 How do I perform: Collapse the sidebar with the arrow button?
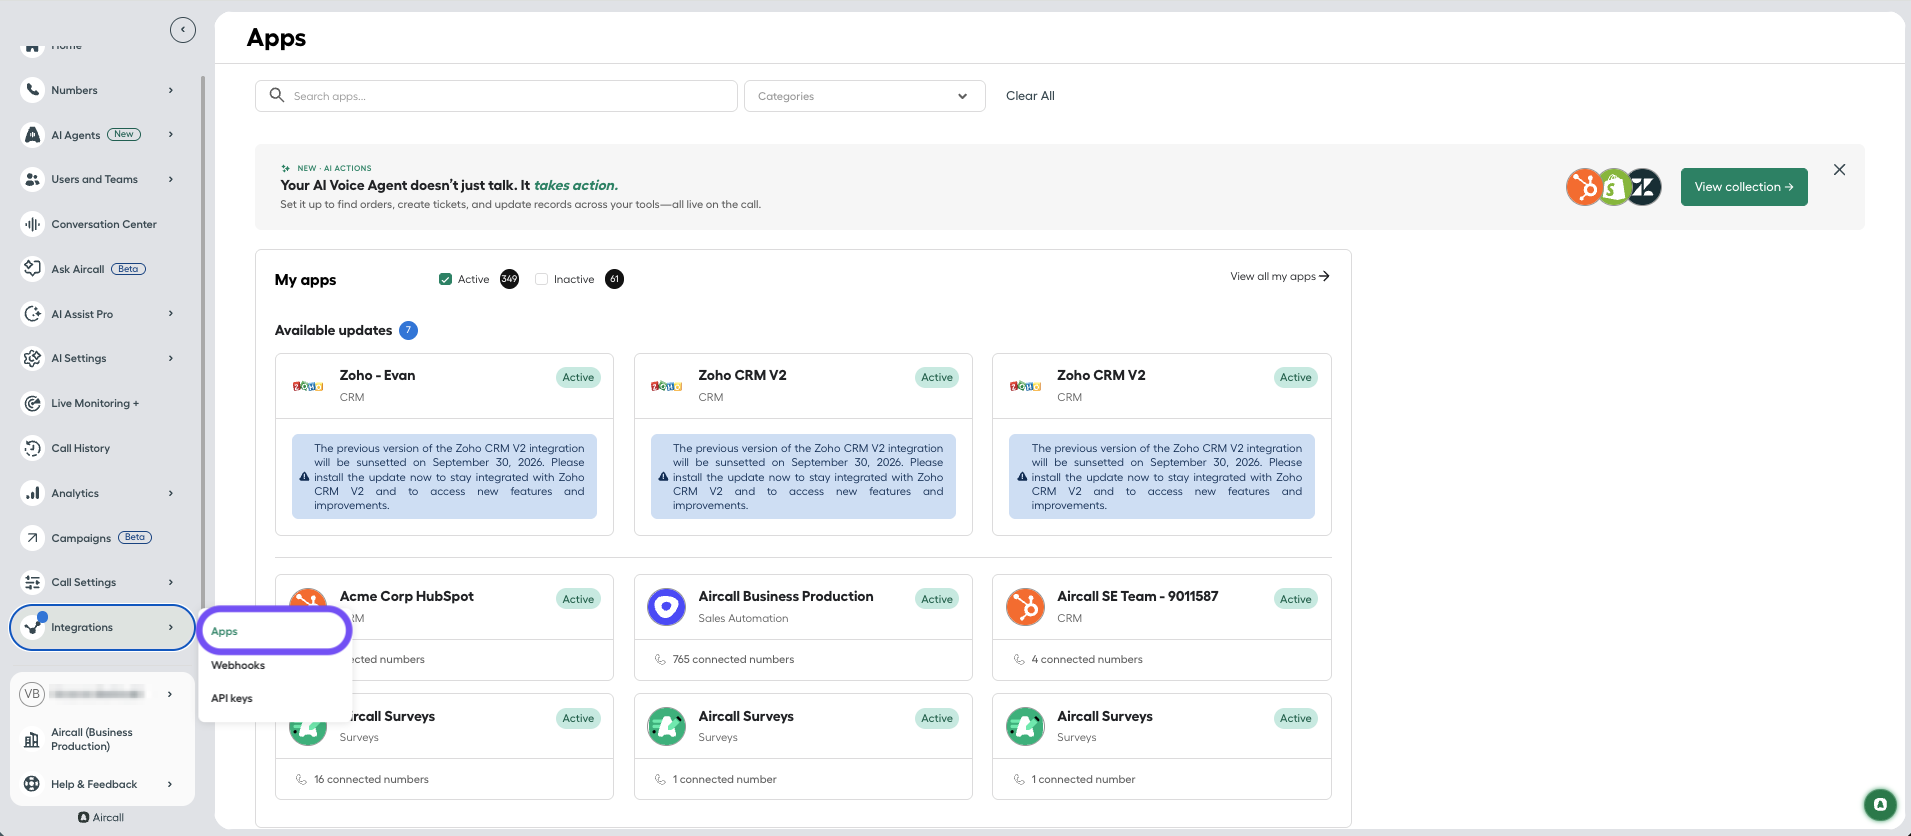coord(183,30)
